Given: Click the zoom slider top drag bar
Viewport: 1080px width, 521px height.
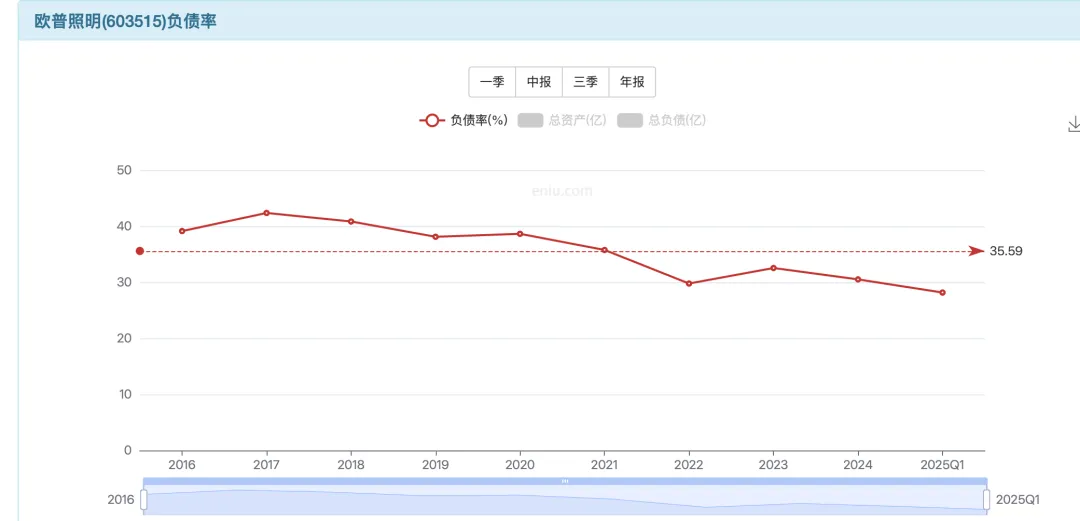Looking at the screenshot, I should pos(565,481).
